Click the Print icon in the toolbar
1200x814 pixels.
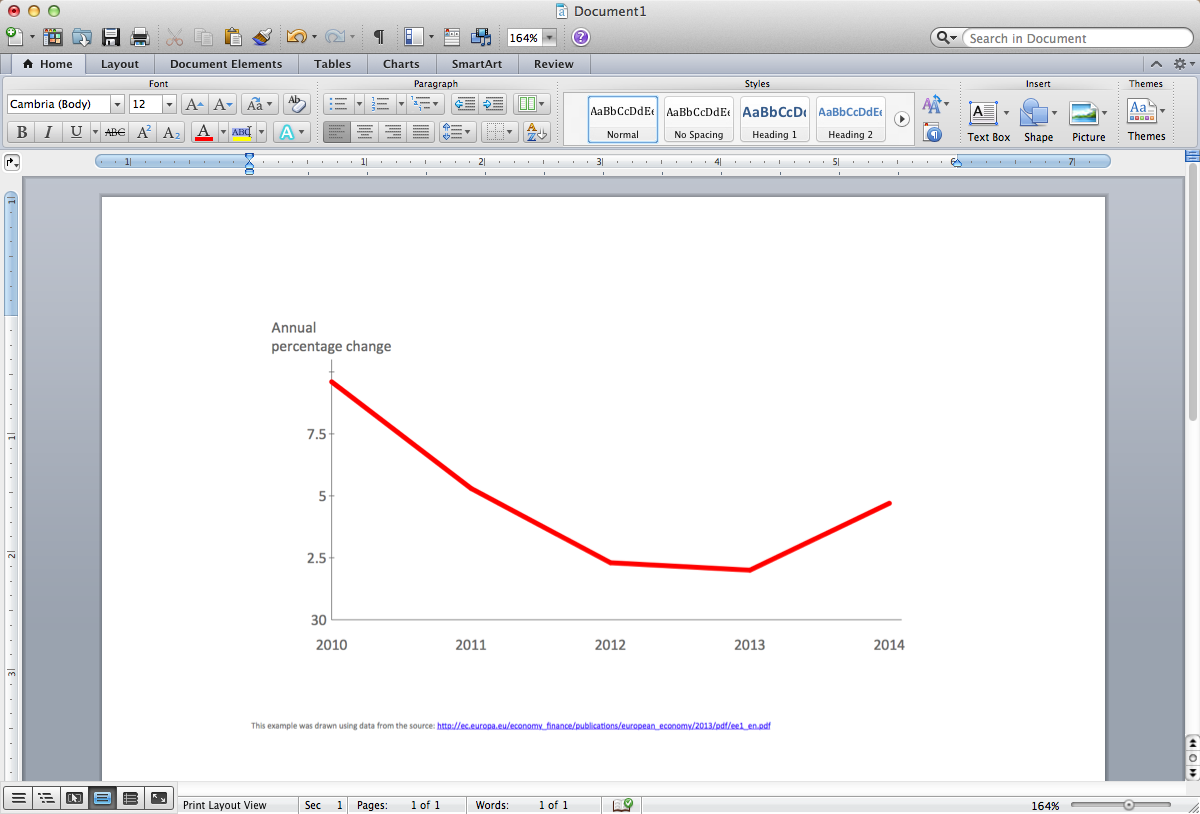(x=139, y=37)
